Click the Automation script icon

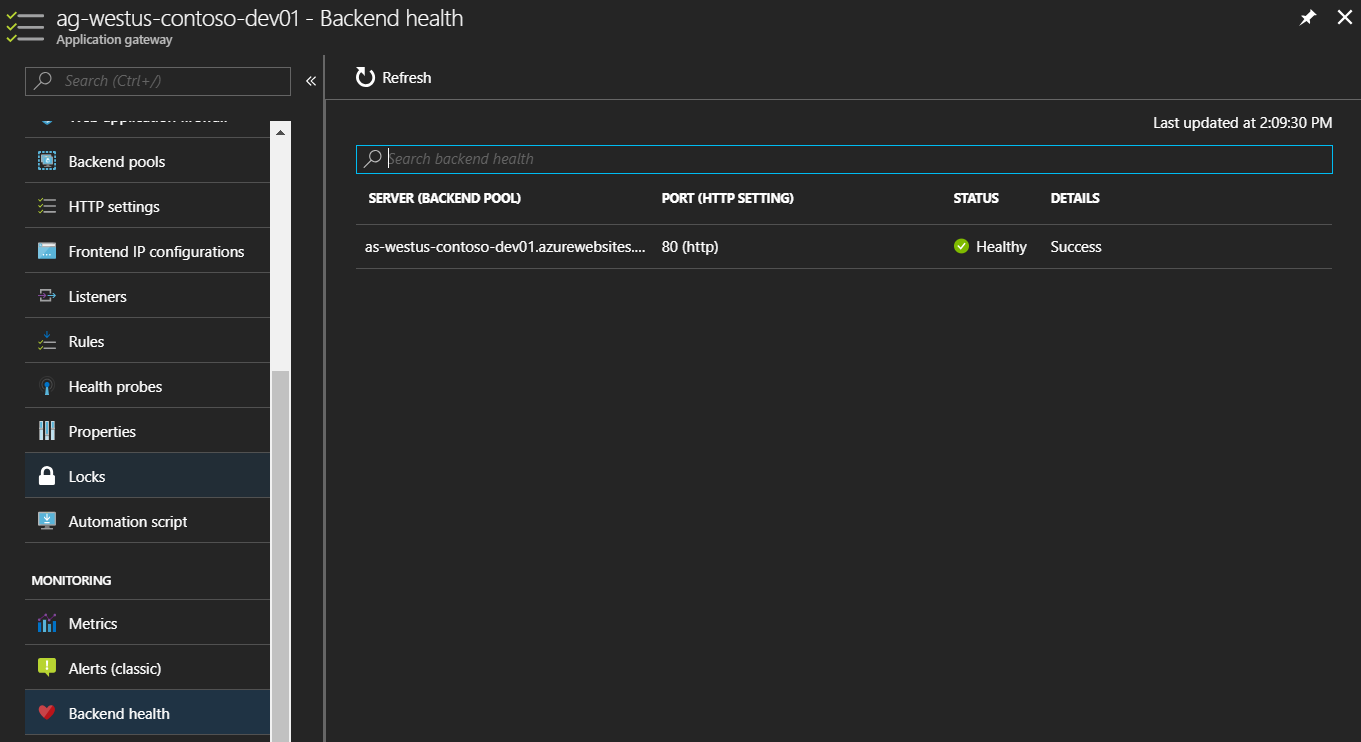[x=47, y=521]
